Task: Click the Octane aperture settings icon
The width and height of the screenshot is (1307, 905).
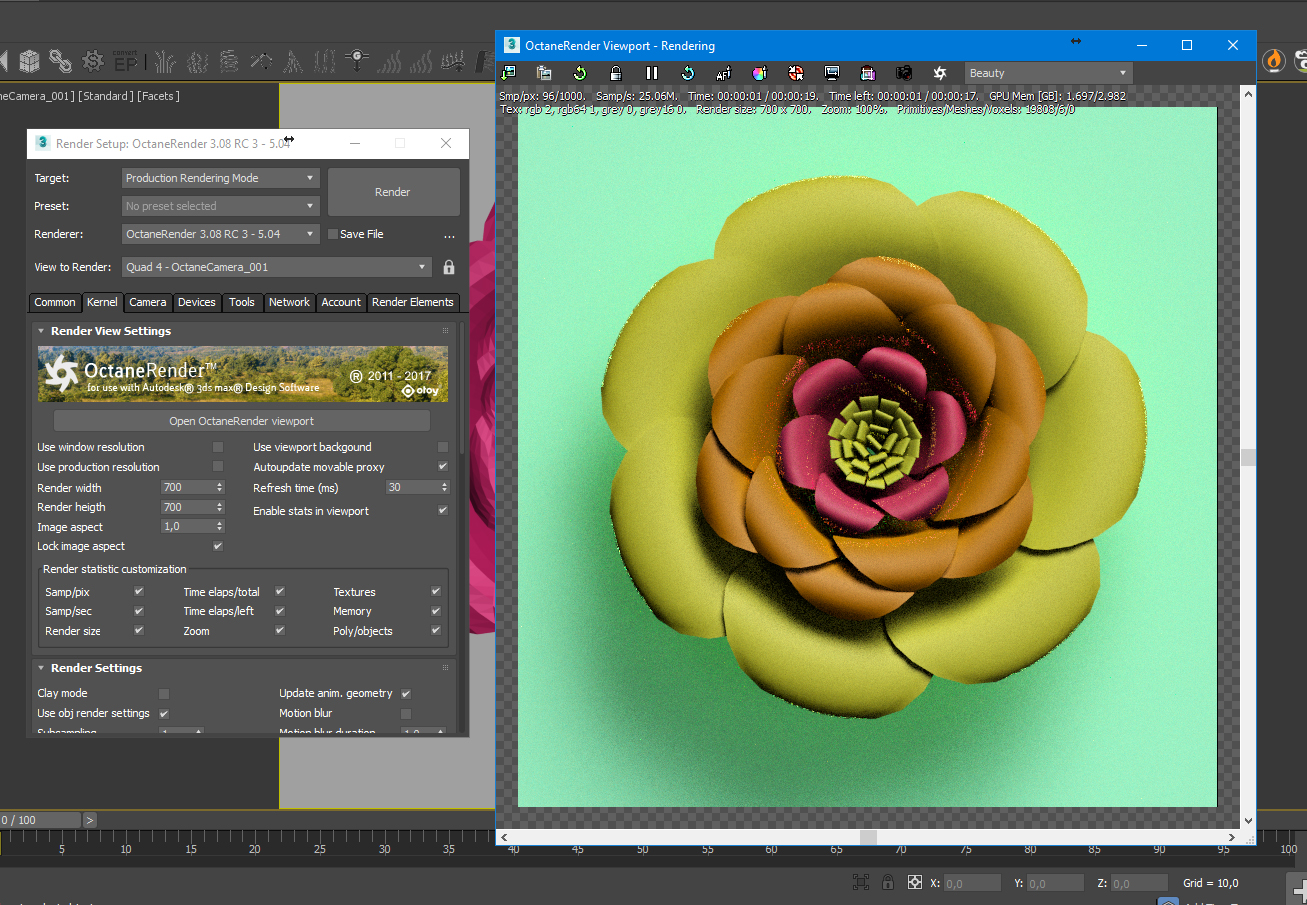Action: [940, 73]
